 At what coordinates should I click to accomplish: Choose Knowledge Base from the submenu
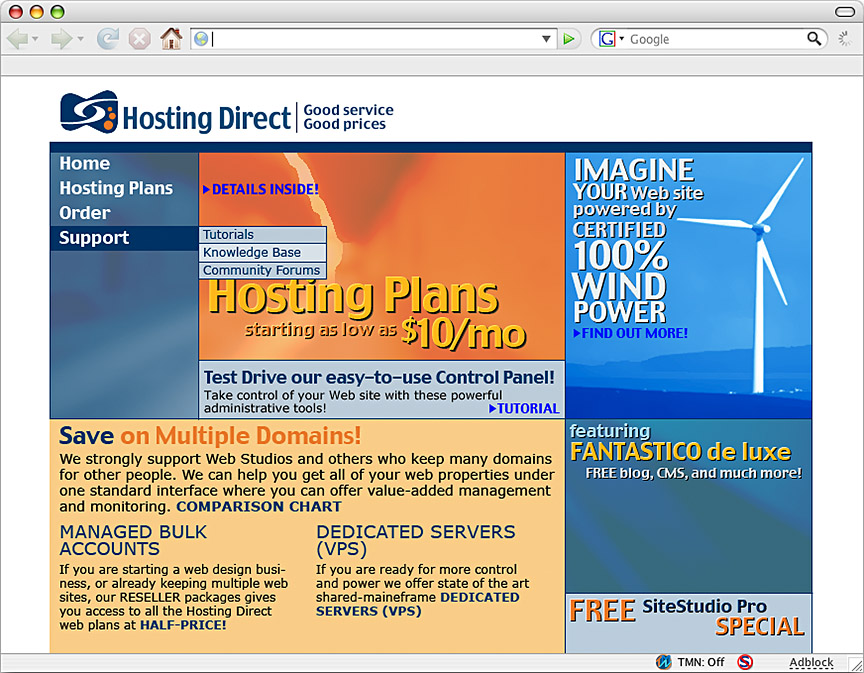(x=262, y=252)
